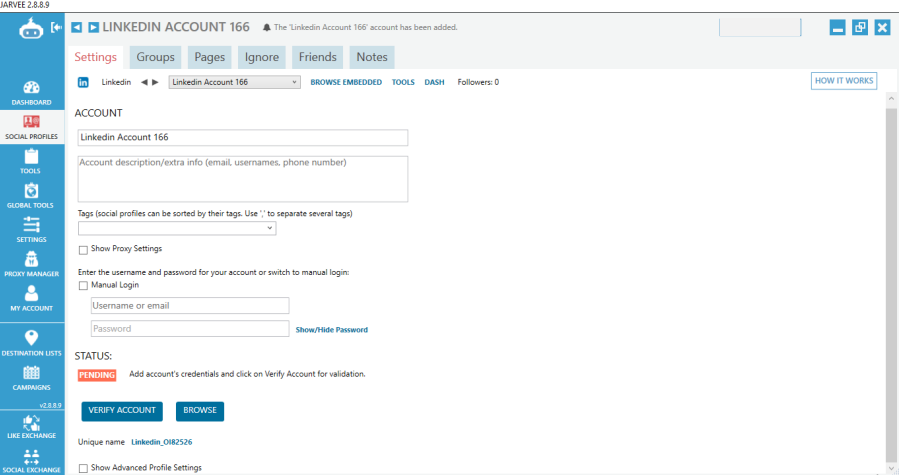Open How It Works help
Viewport: 899px width, 475px height.
coord(844,81)
